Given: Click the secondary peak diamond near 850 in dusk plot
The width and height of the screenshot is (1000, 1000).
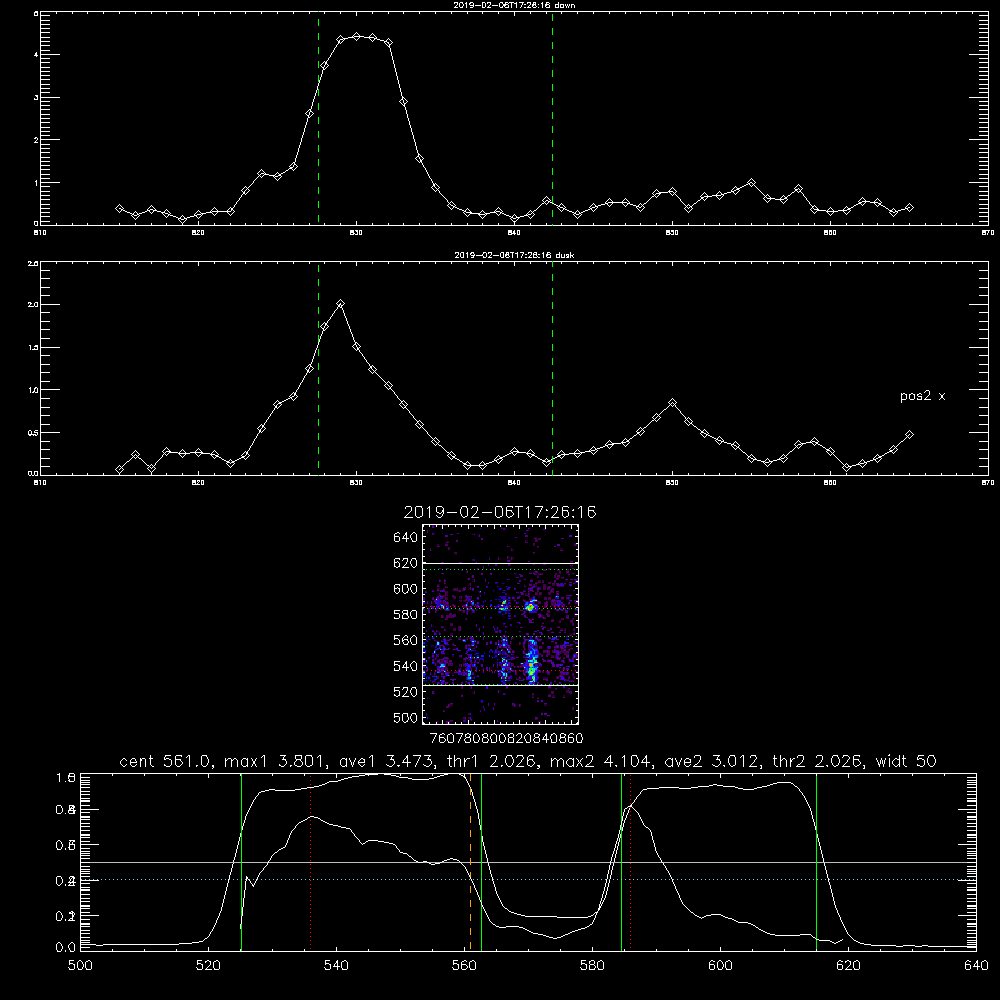Looking at the screenshot, I should tap(672, 403).
